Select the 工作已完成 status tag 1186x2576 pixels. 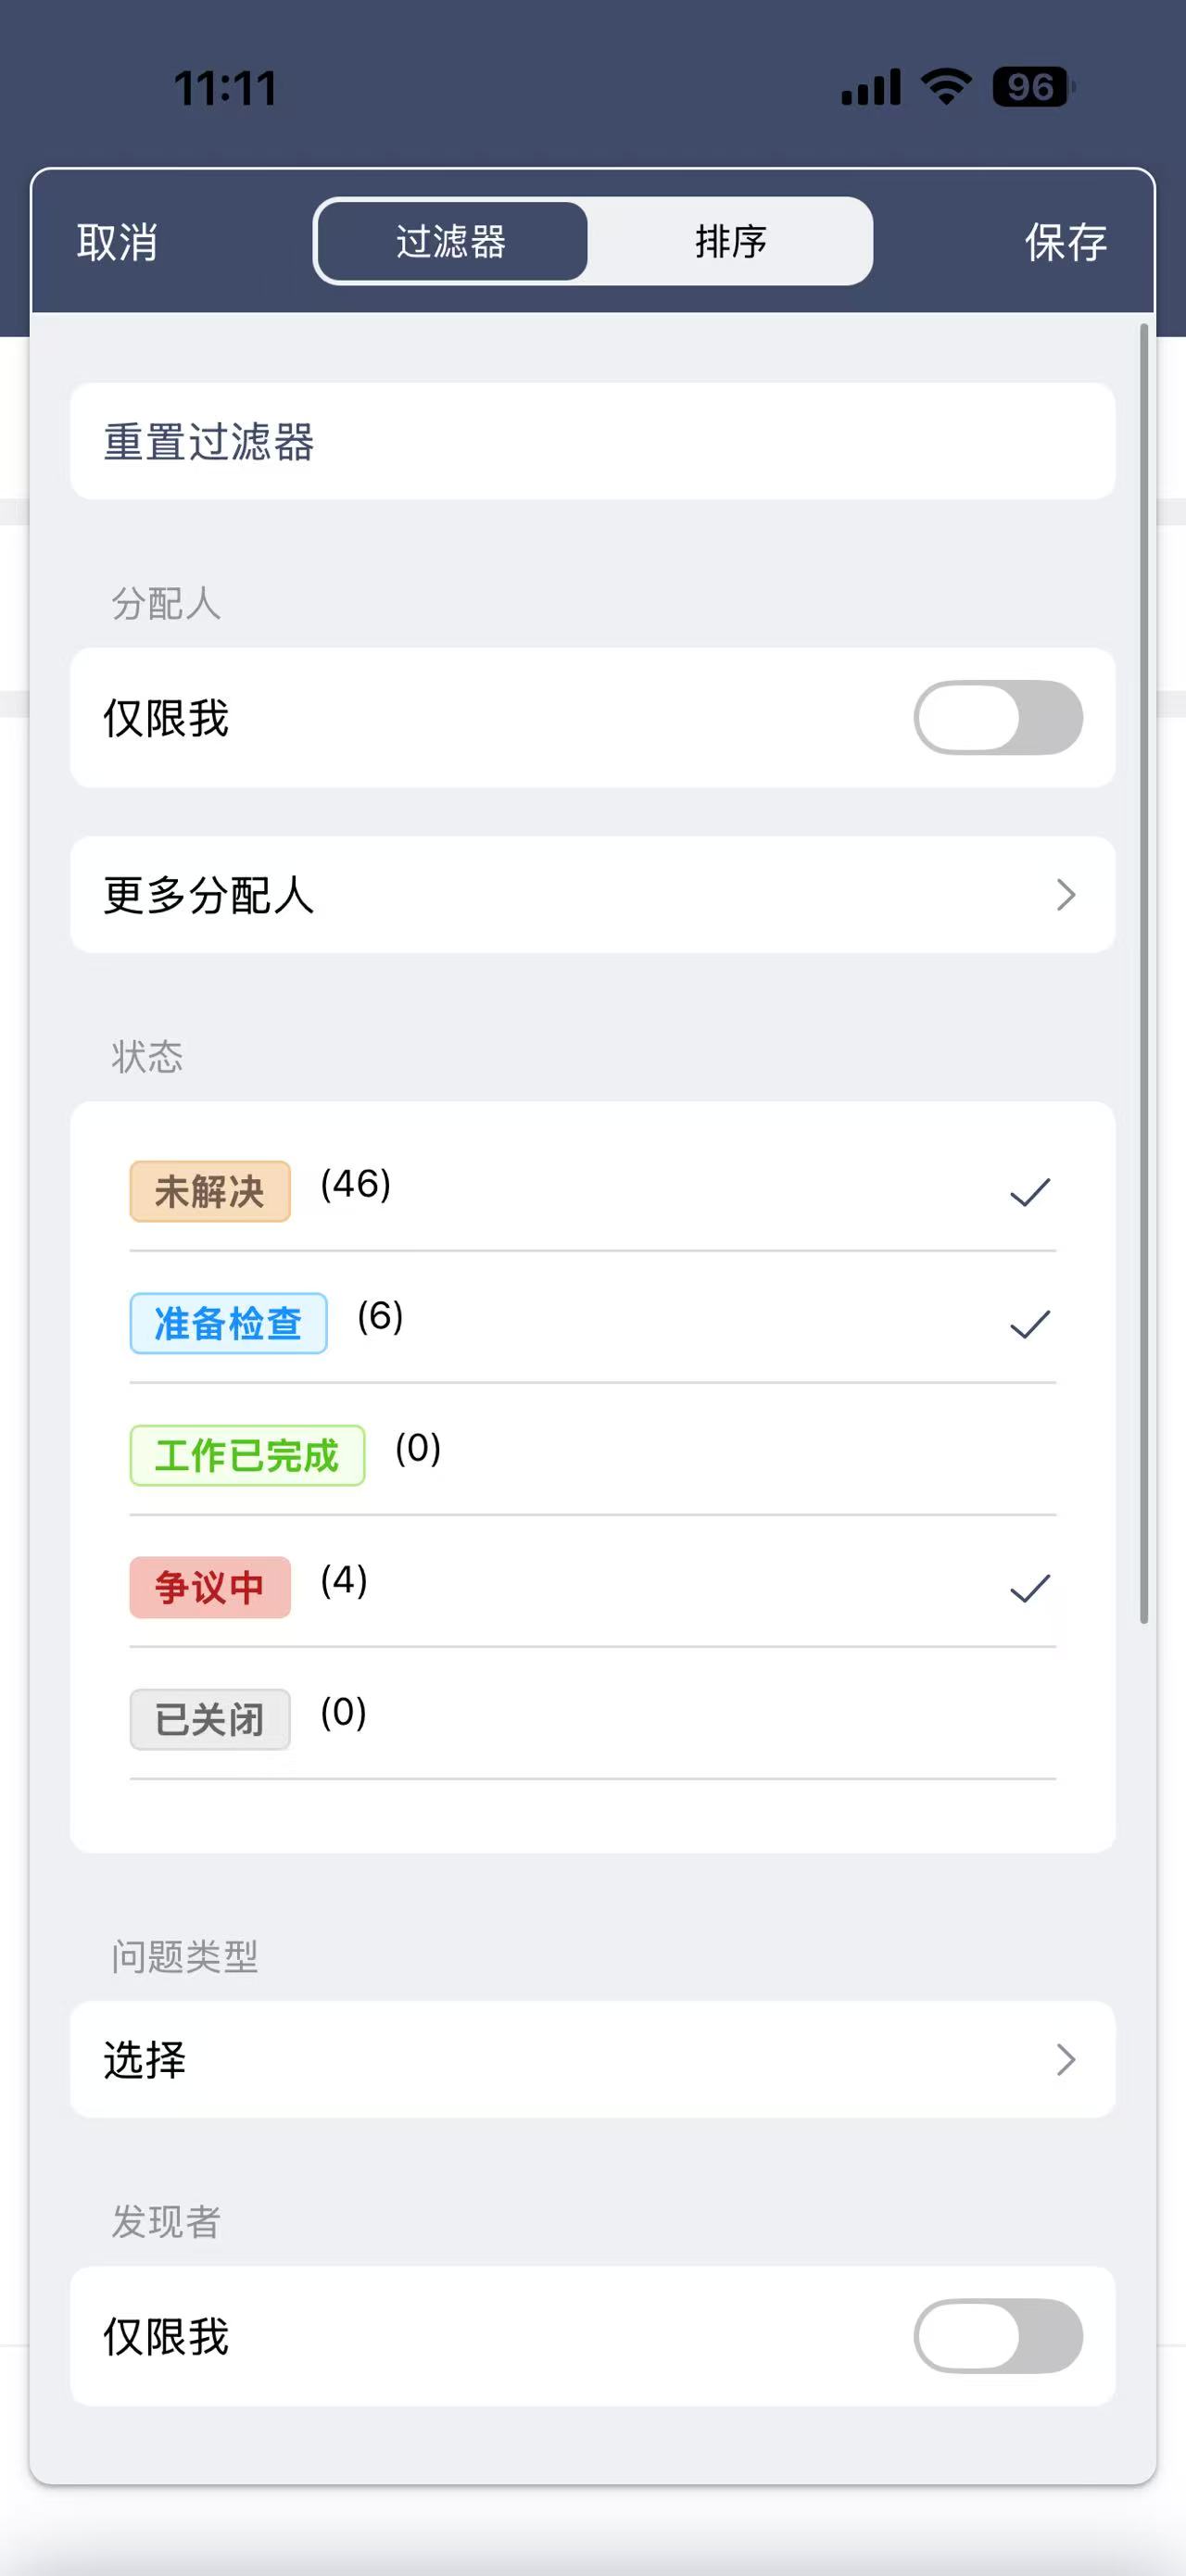pos(247,1455)
